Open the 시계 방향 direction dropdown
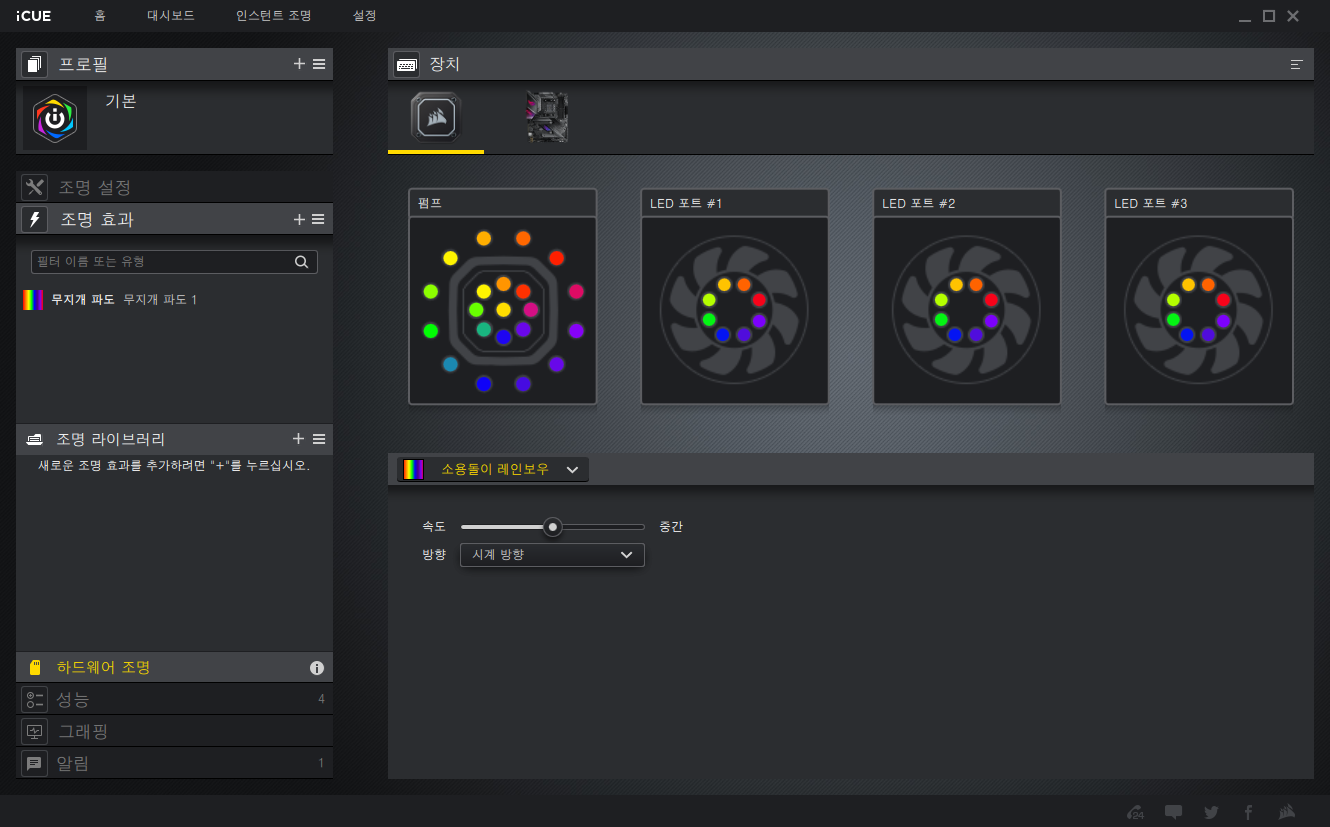Screen dimensions: 1330x827 pos(552,555)
